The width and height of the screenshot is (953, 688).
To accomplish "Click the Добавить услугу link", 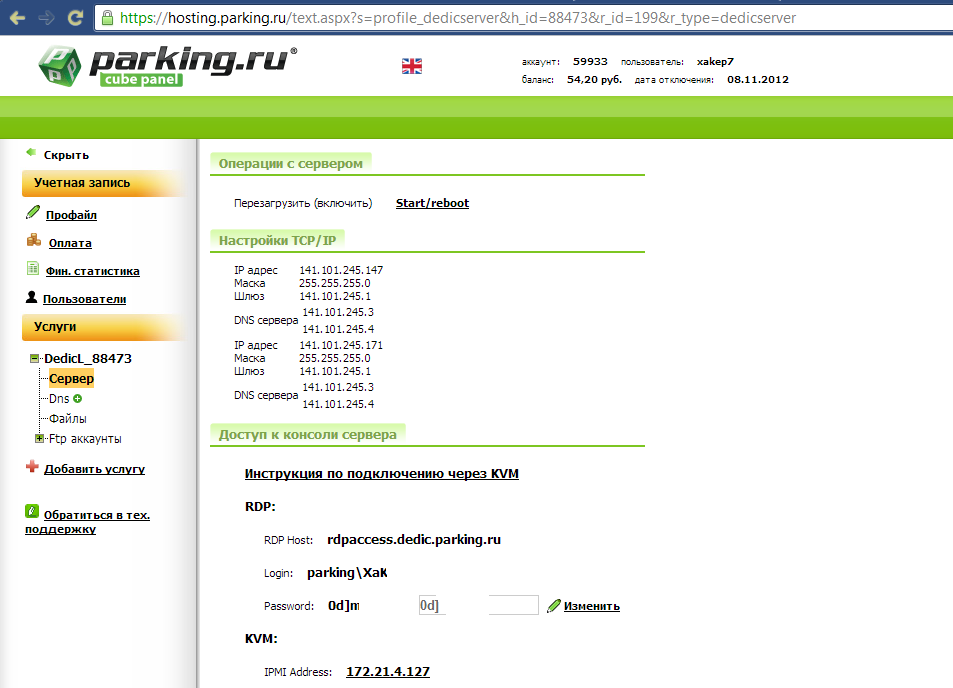I will click(94, 469).
